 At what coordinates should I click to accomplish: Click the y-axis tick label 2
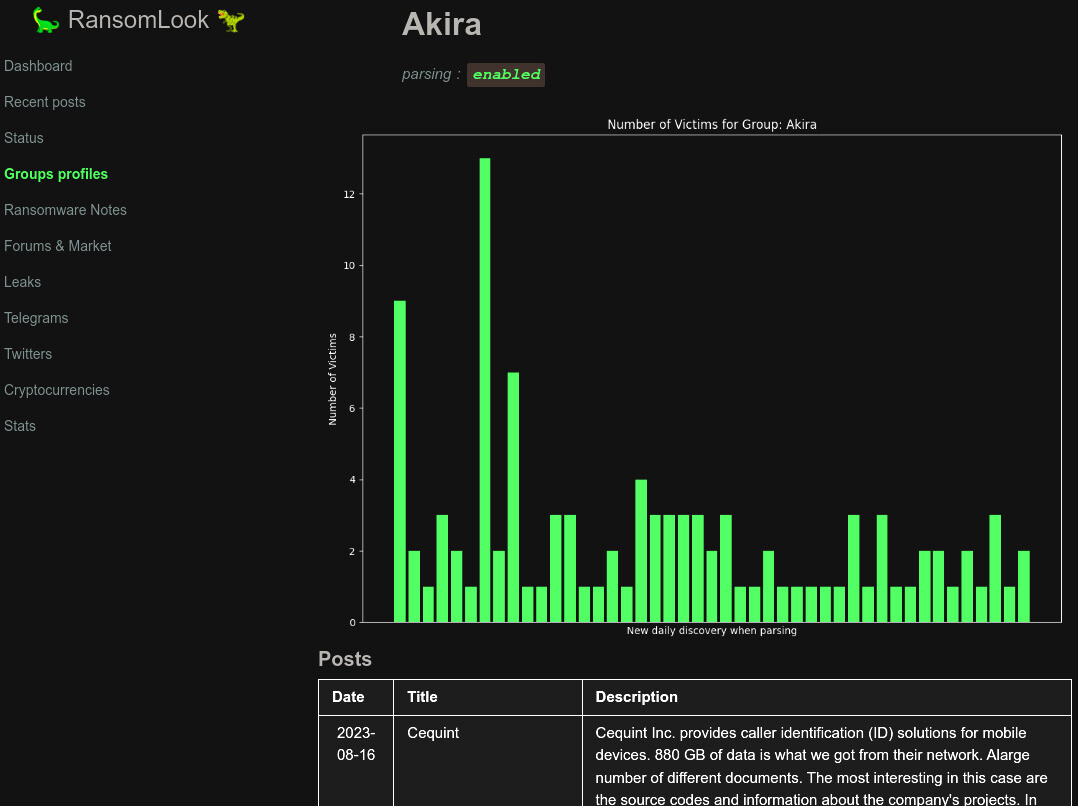click(x=353, y=552)
